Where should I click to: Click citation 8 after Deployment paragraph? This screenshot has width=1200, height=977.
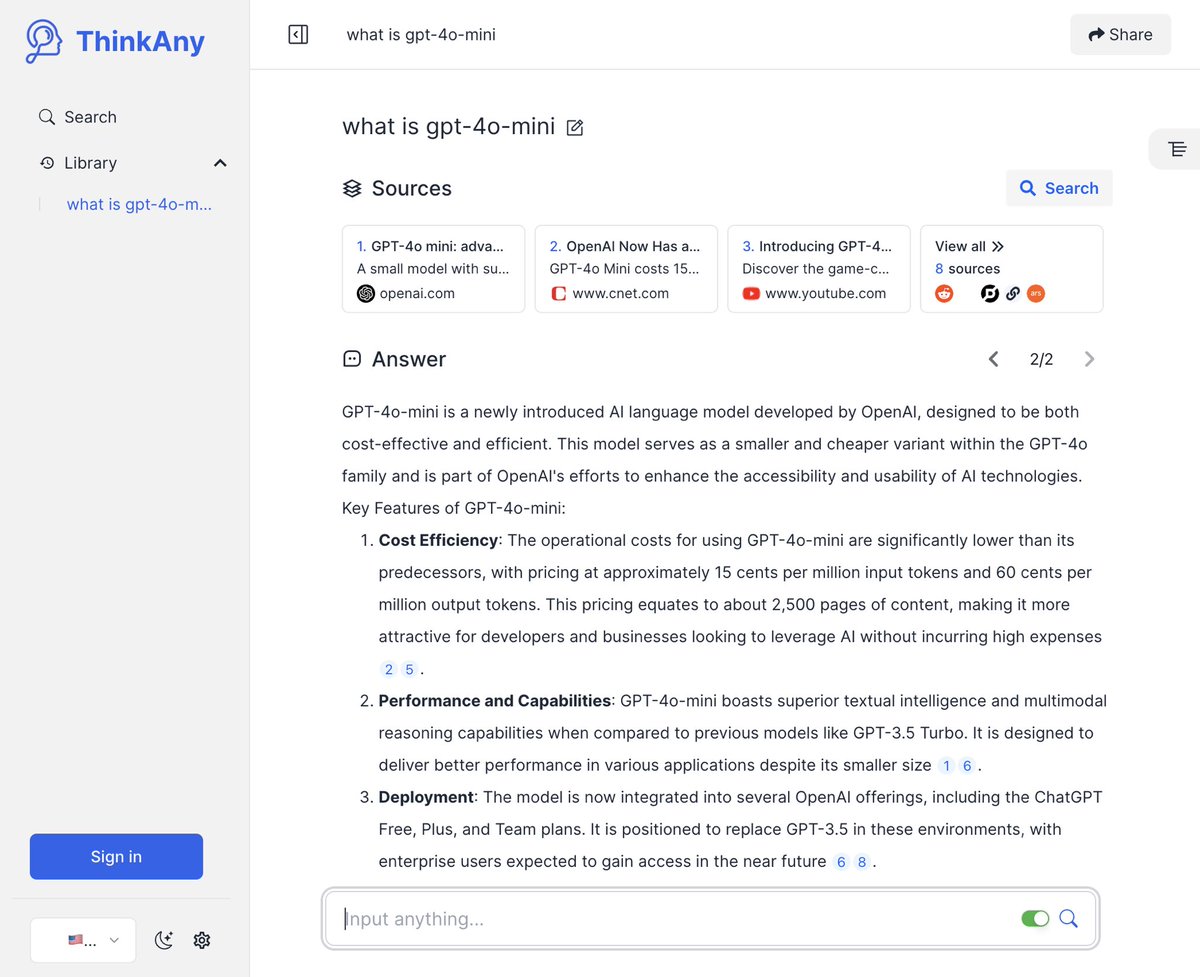(862, 862)
